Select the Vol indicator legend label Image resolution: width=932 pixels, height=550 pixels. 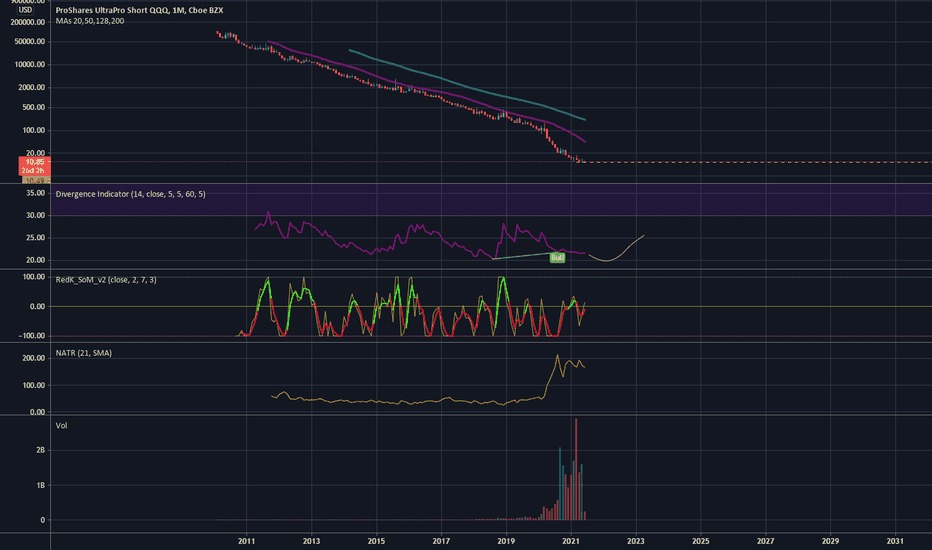pyautogui.click(x=61, y=425)
